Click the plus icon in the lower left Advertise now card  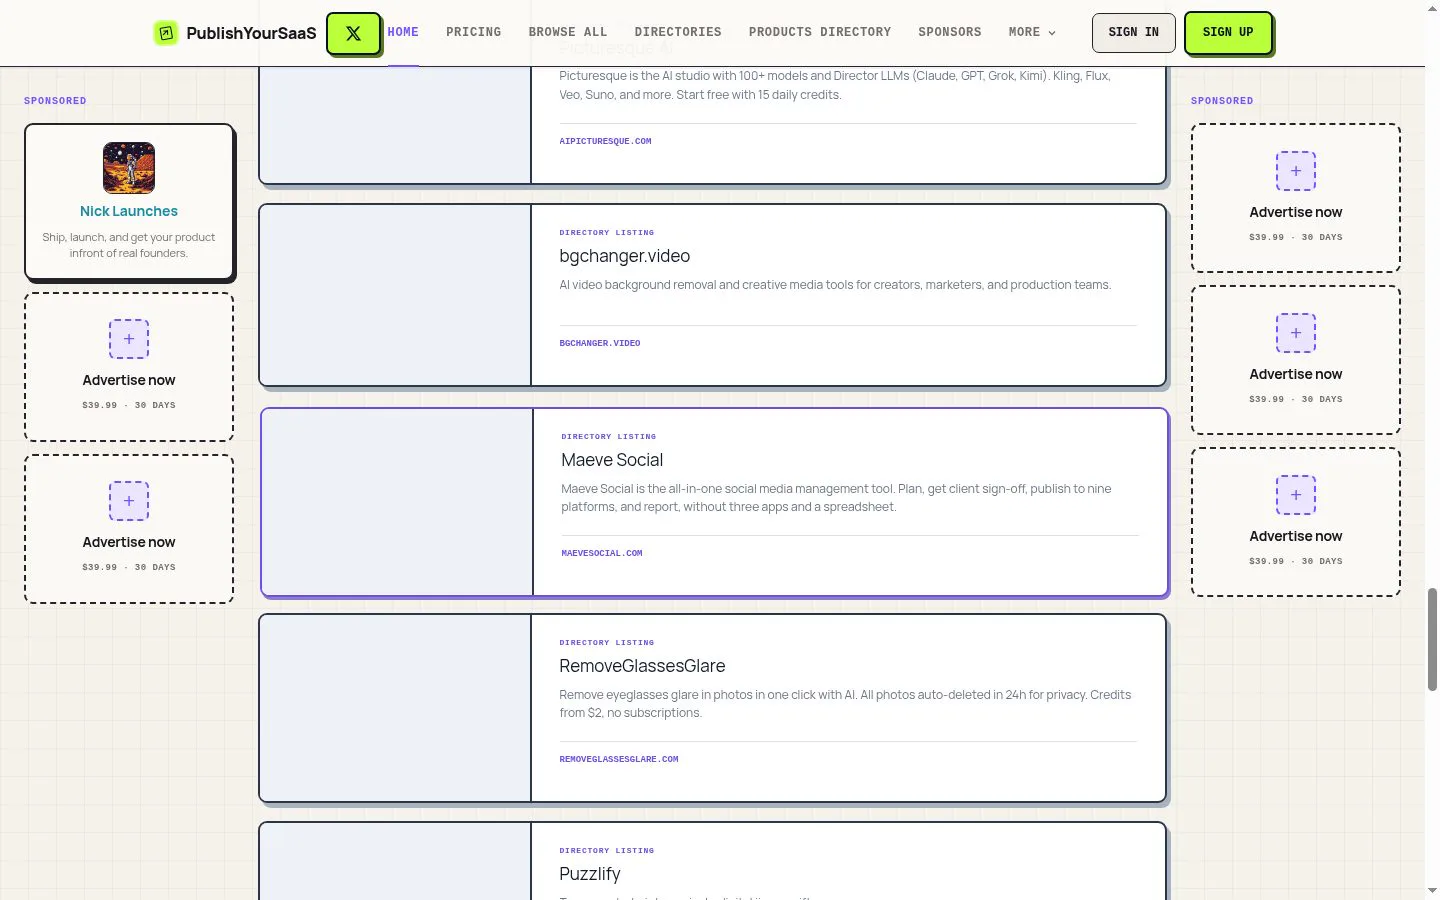pyautogui.click(x=129, y=501)
